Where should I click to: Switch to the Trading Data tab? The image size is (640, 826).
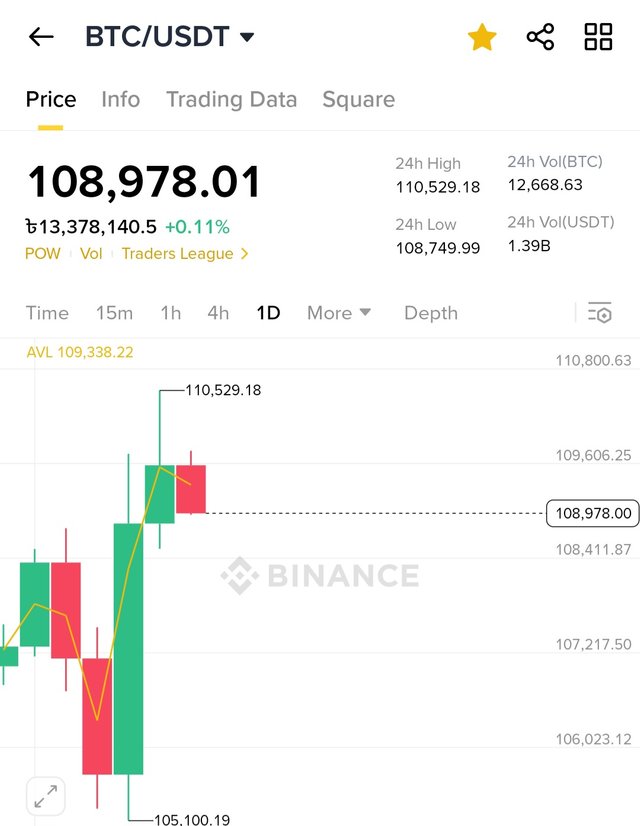(231, 100)
